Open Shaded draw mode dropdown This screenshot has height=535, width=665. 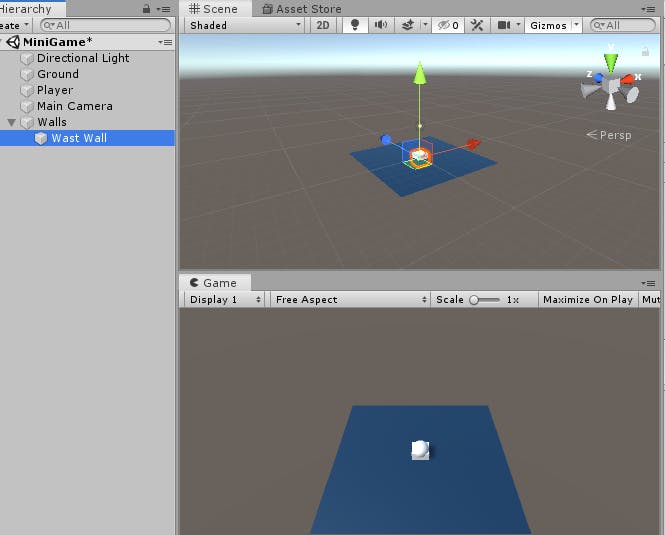(245, 25)
